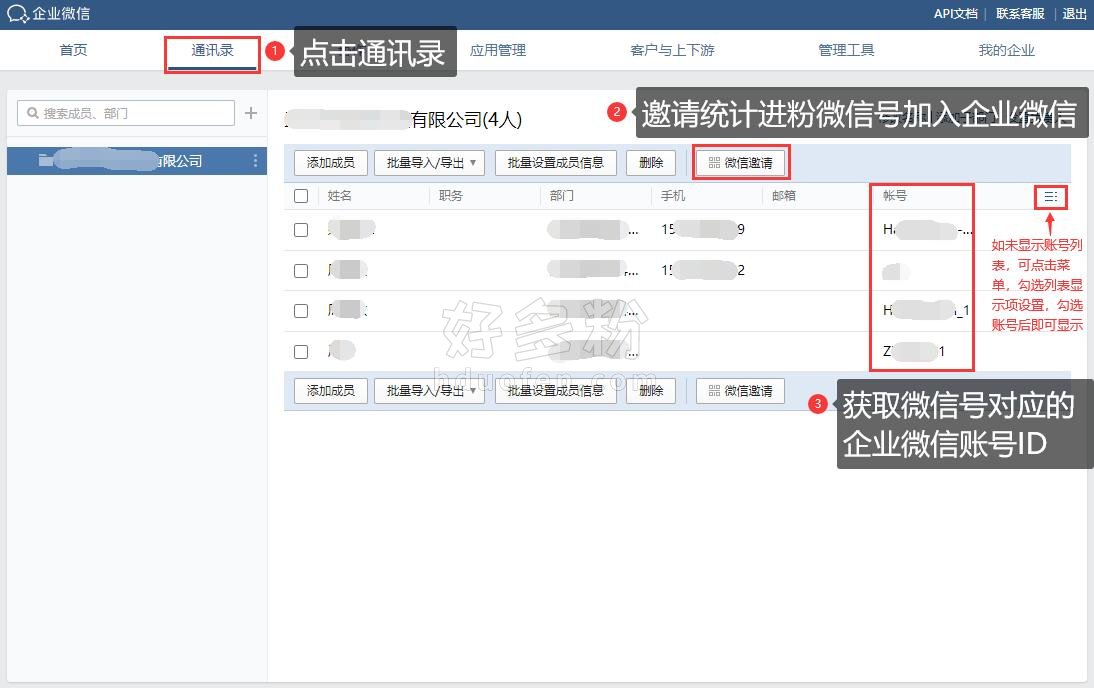Click the 姓名 column header
Image resolution: width=1094 pixels, height=688 pixels.
click(x=340, y=196)
